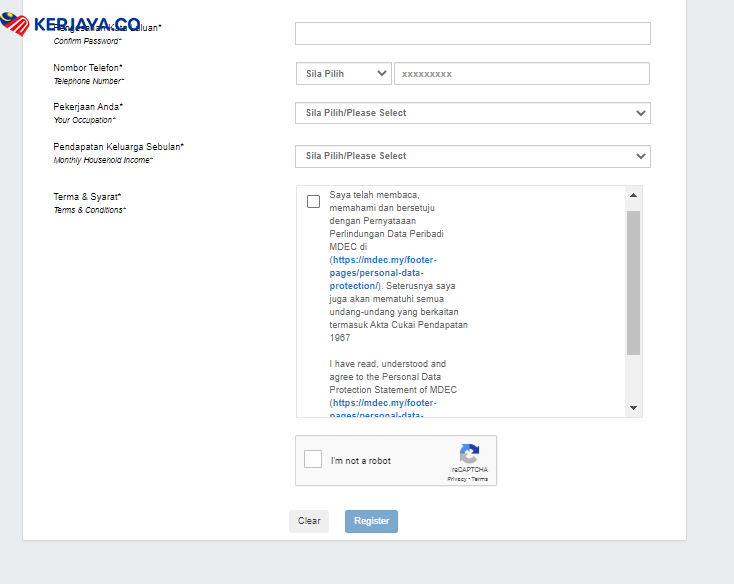Open the mdec.my link in English terms text
Image resolution: width=734 pixels, height=584 pixels.
click(x=385, y=403)
